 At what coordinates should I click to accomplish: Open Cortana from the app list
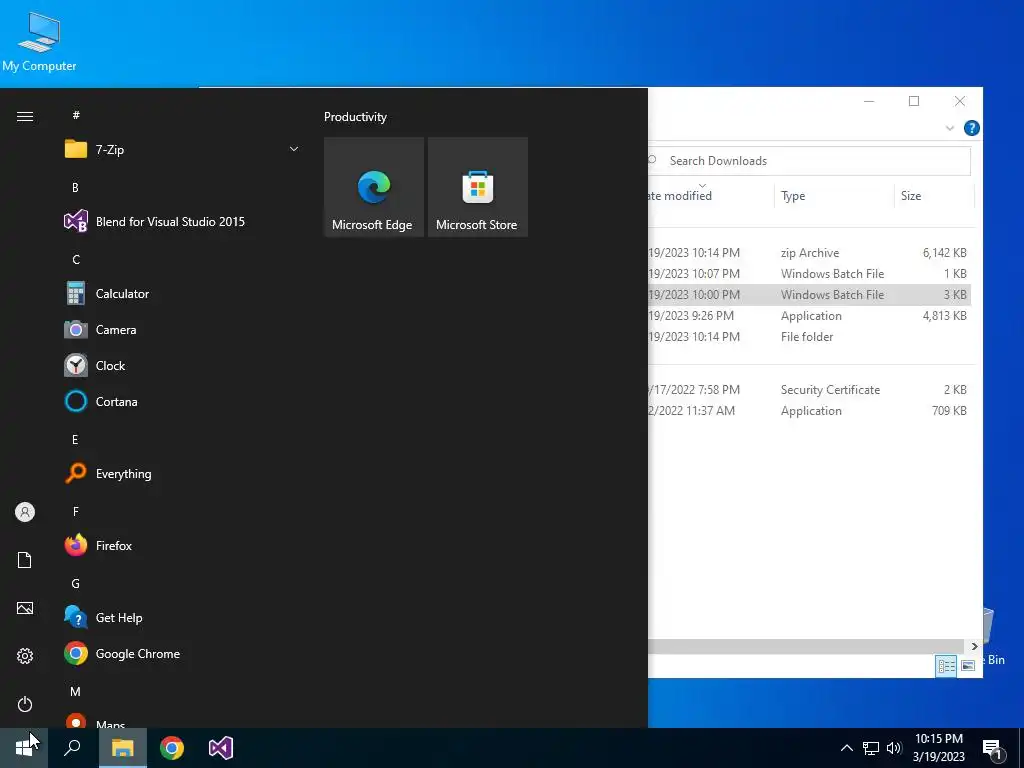pos(183,402)
